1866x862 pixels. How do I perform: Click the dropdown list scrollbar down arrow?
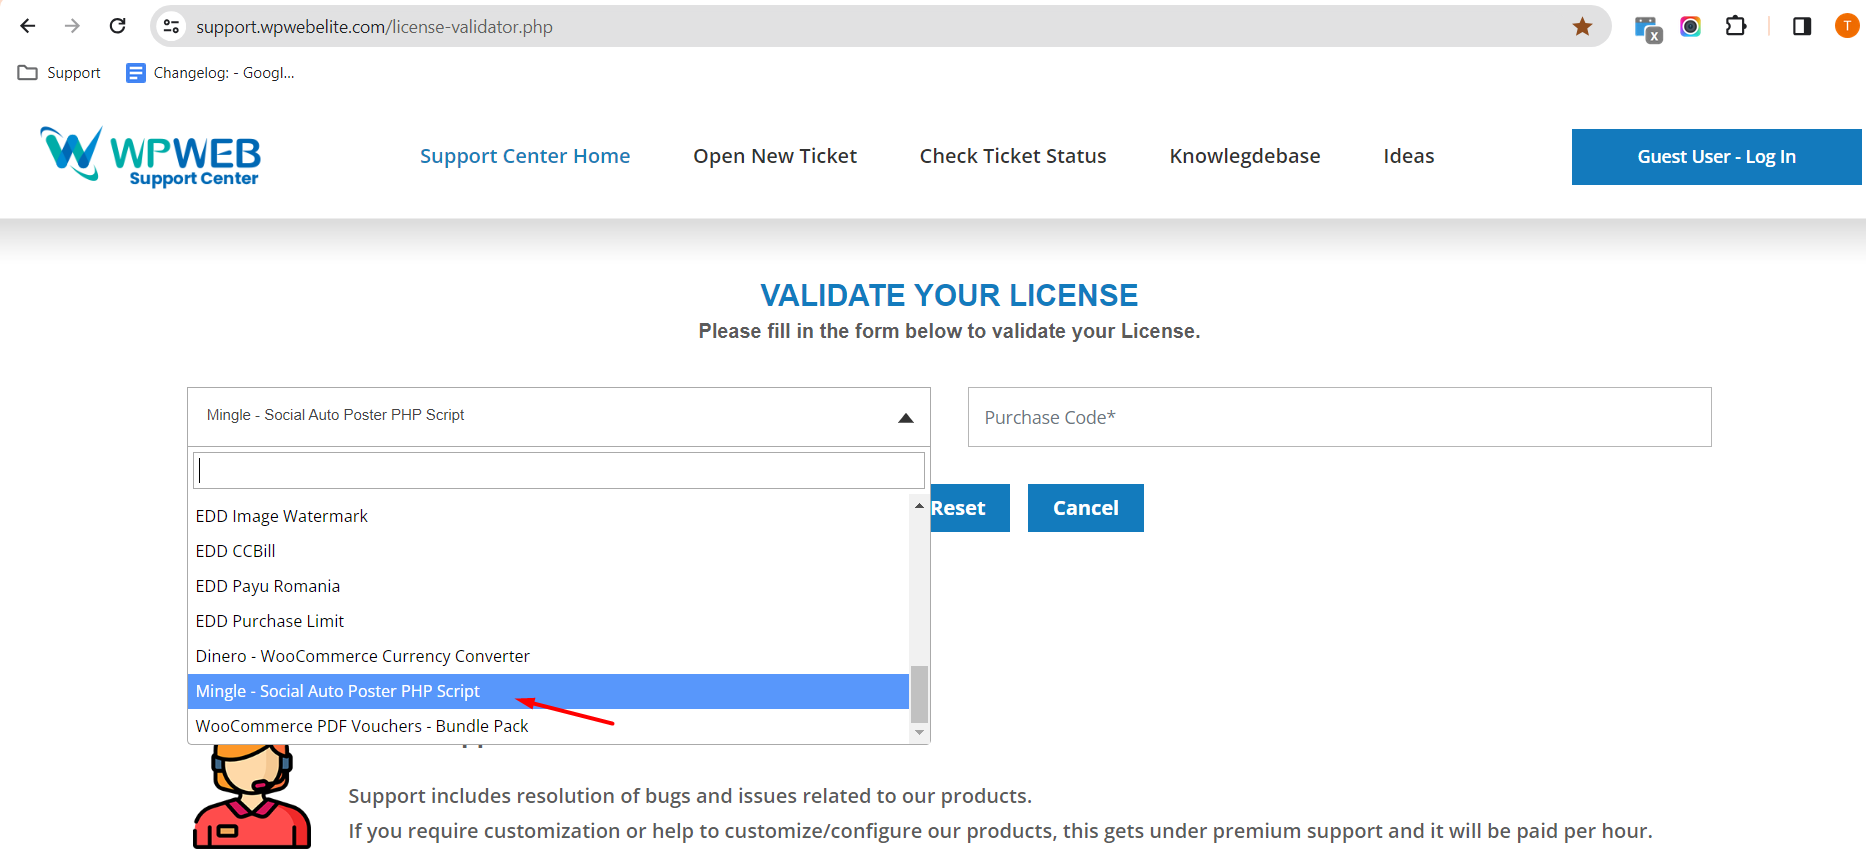(919, 733)
